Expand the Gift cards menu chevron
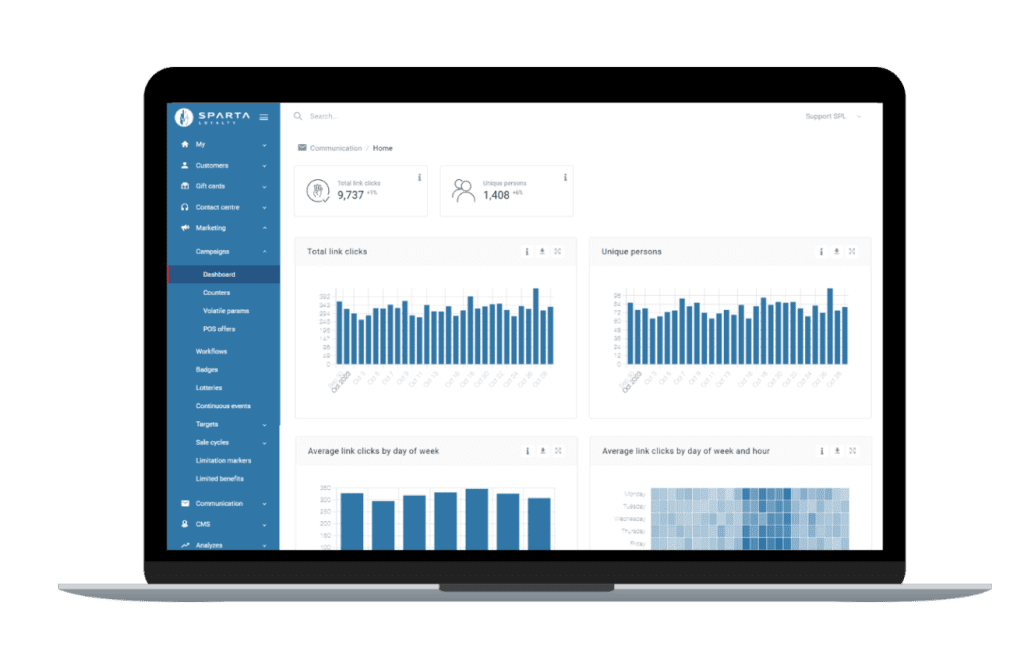Screen dimensions: 1024x669 pyautogui.click(x=264, y=187)
